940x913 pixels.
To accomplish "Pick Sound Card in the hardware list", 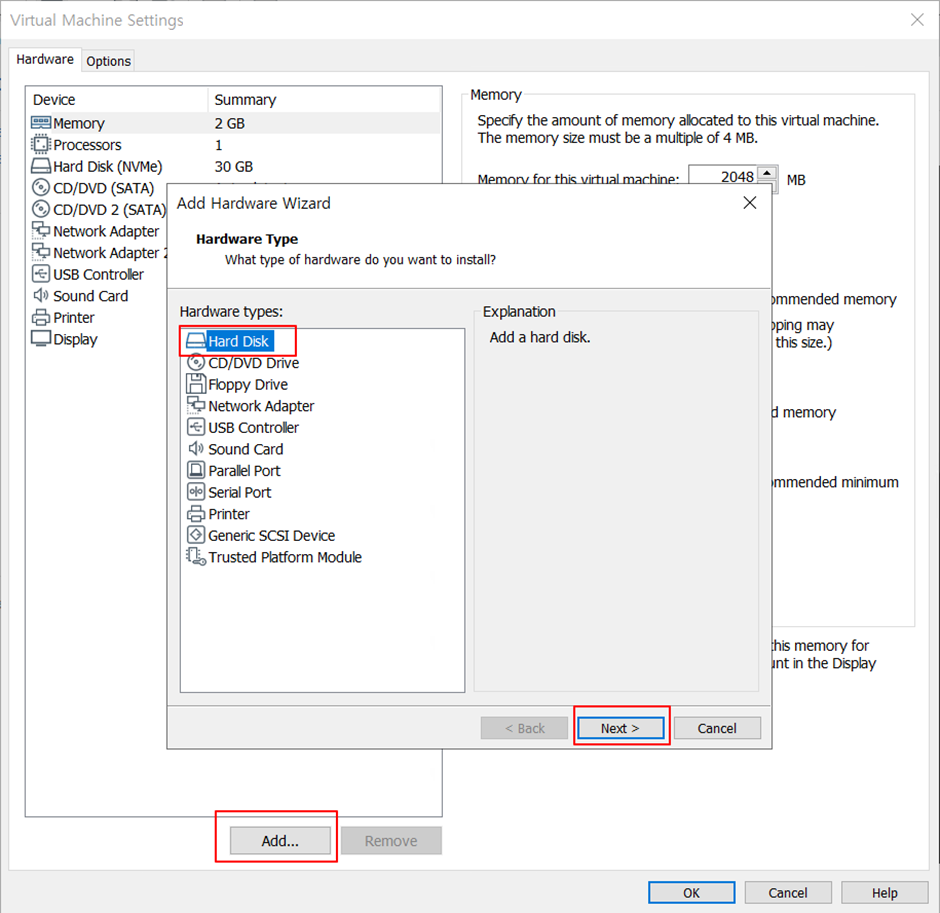I will 243,449.
